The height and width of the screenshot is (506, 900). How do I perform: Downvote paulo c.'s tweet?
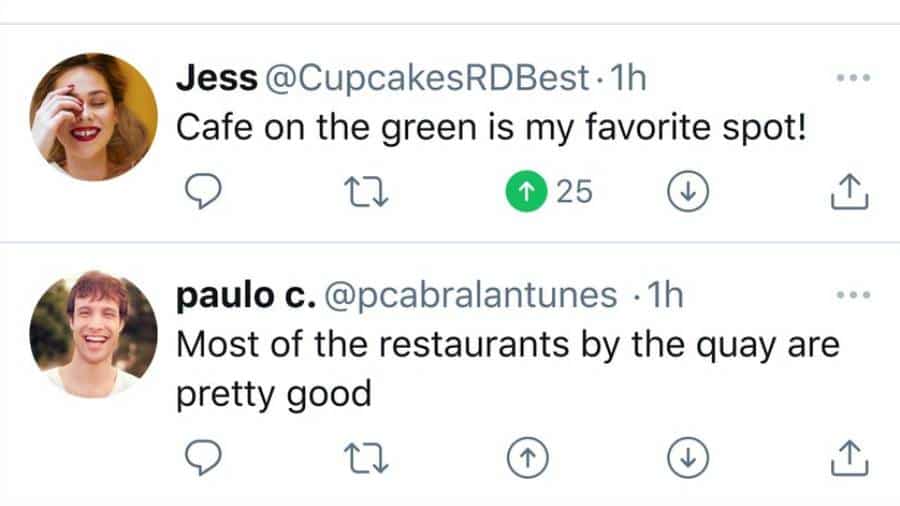pyautogui.click(x=687, y=458)
